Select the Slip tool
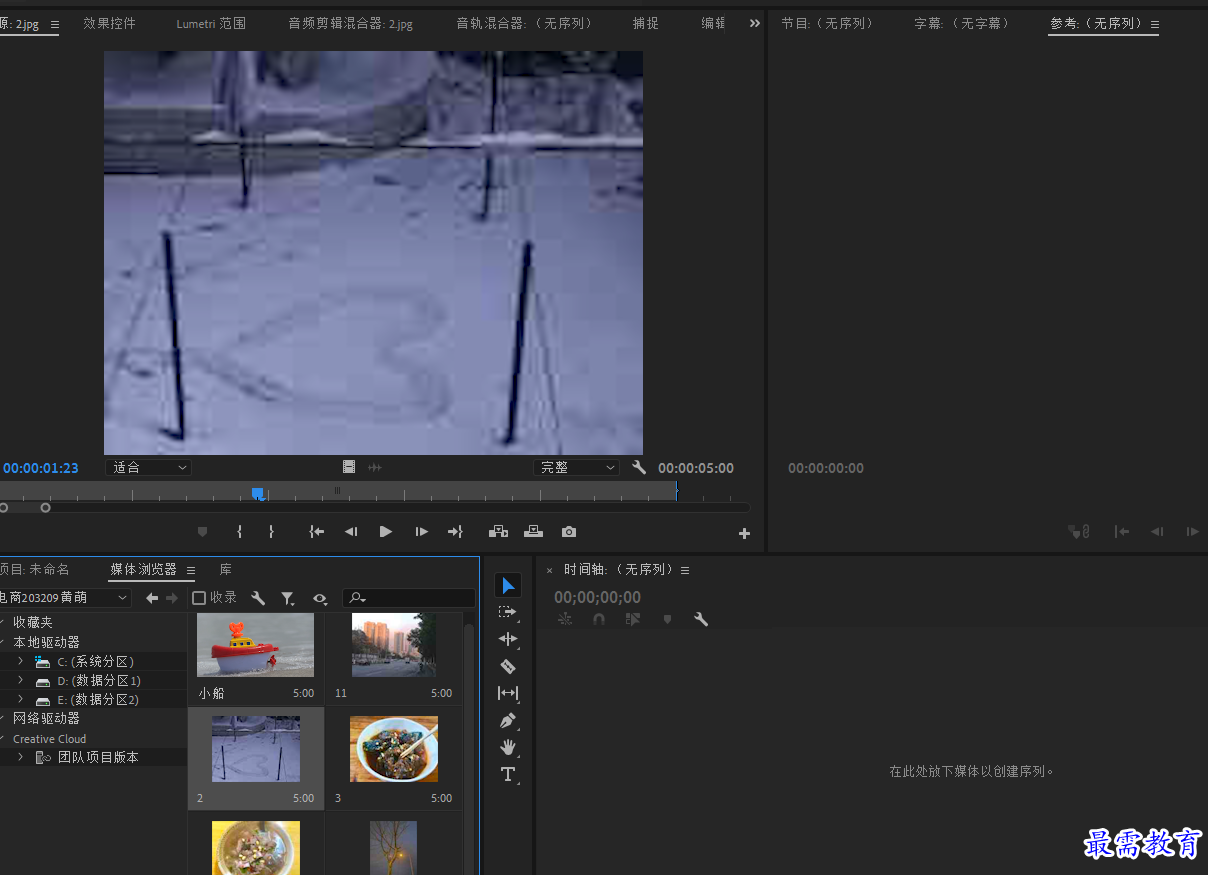 (x=508, y=693)
